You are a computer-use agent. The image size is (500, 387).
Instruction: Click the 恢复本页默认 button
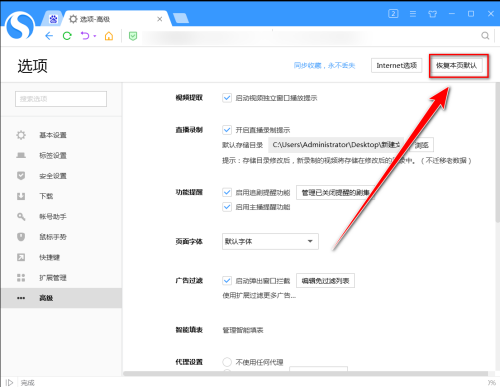(456, 65)
